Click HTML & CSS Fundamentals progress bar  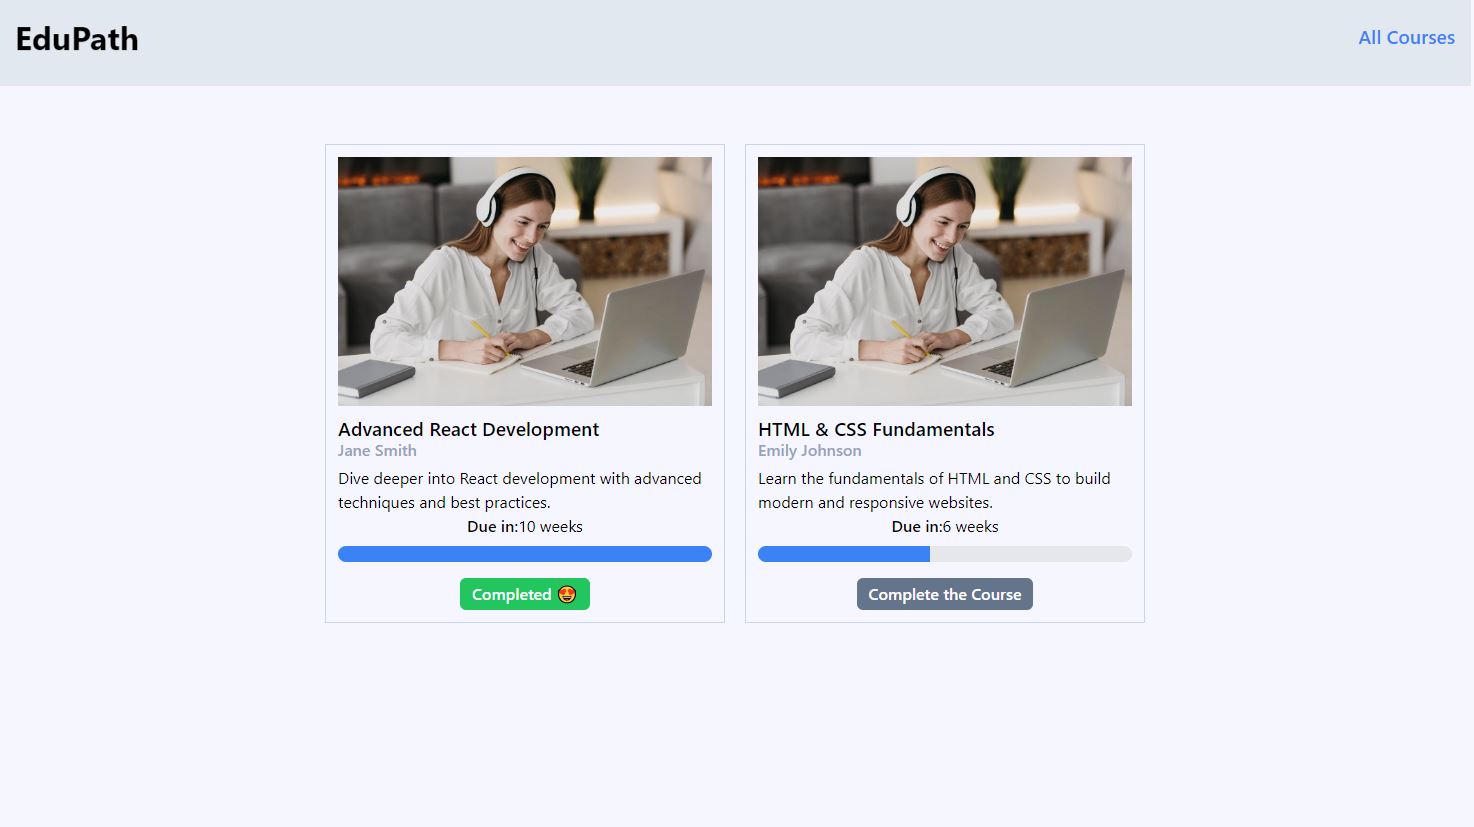[x=945, y=554]
